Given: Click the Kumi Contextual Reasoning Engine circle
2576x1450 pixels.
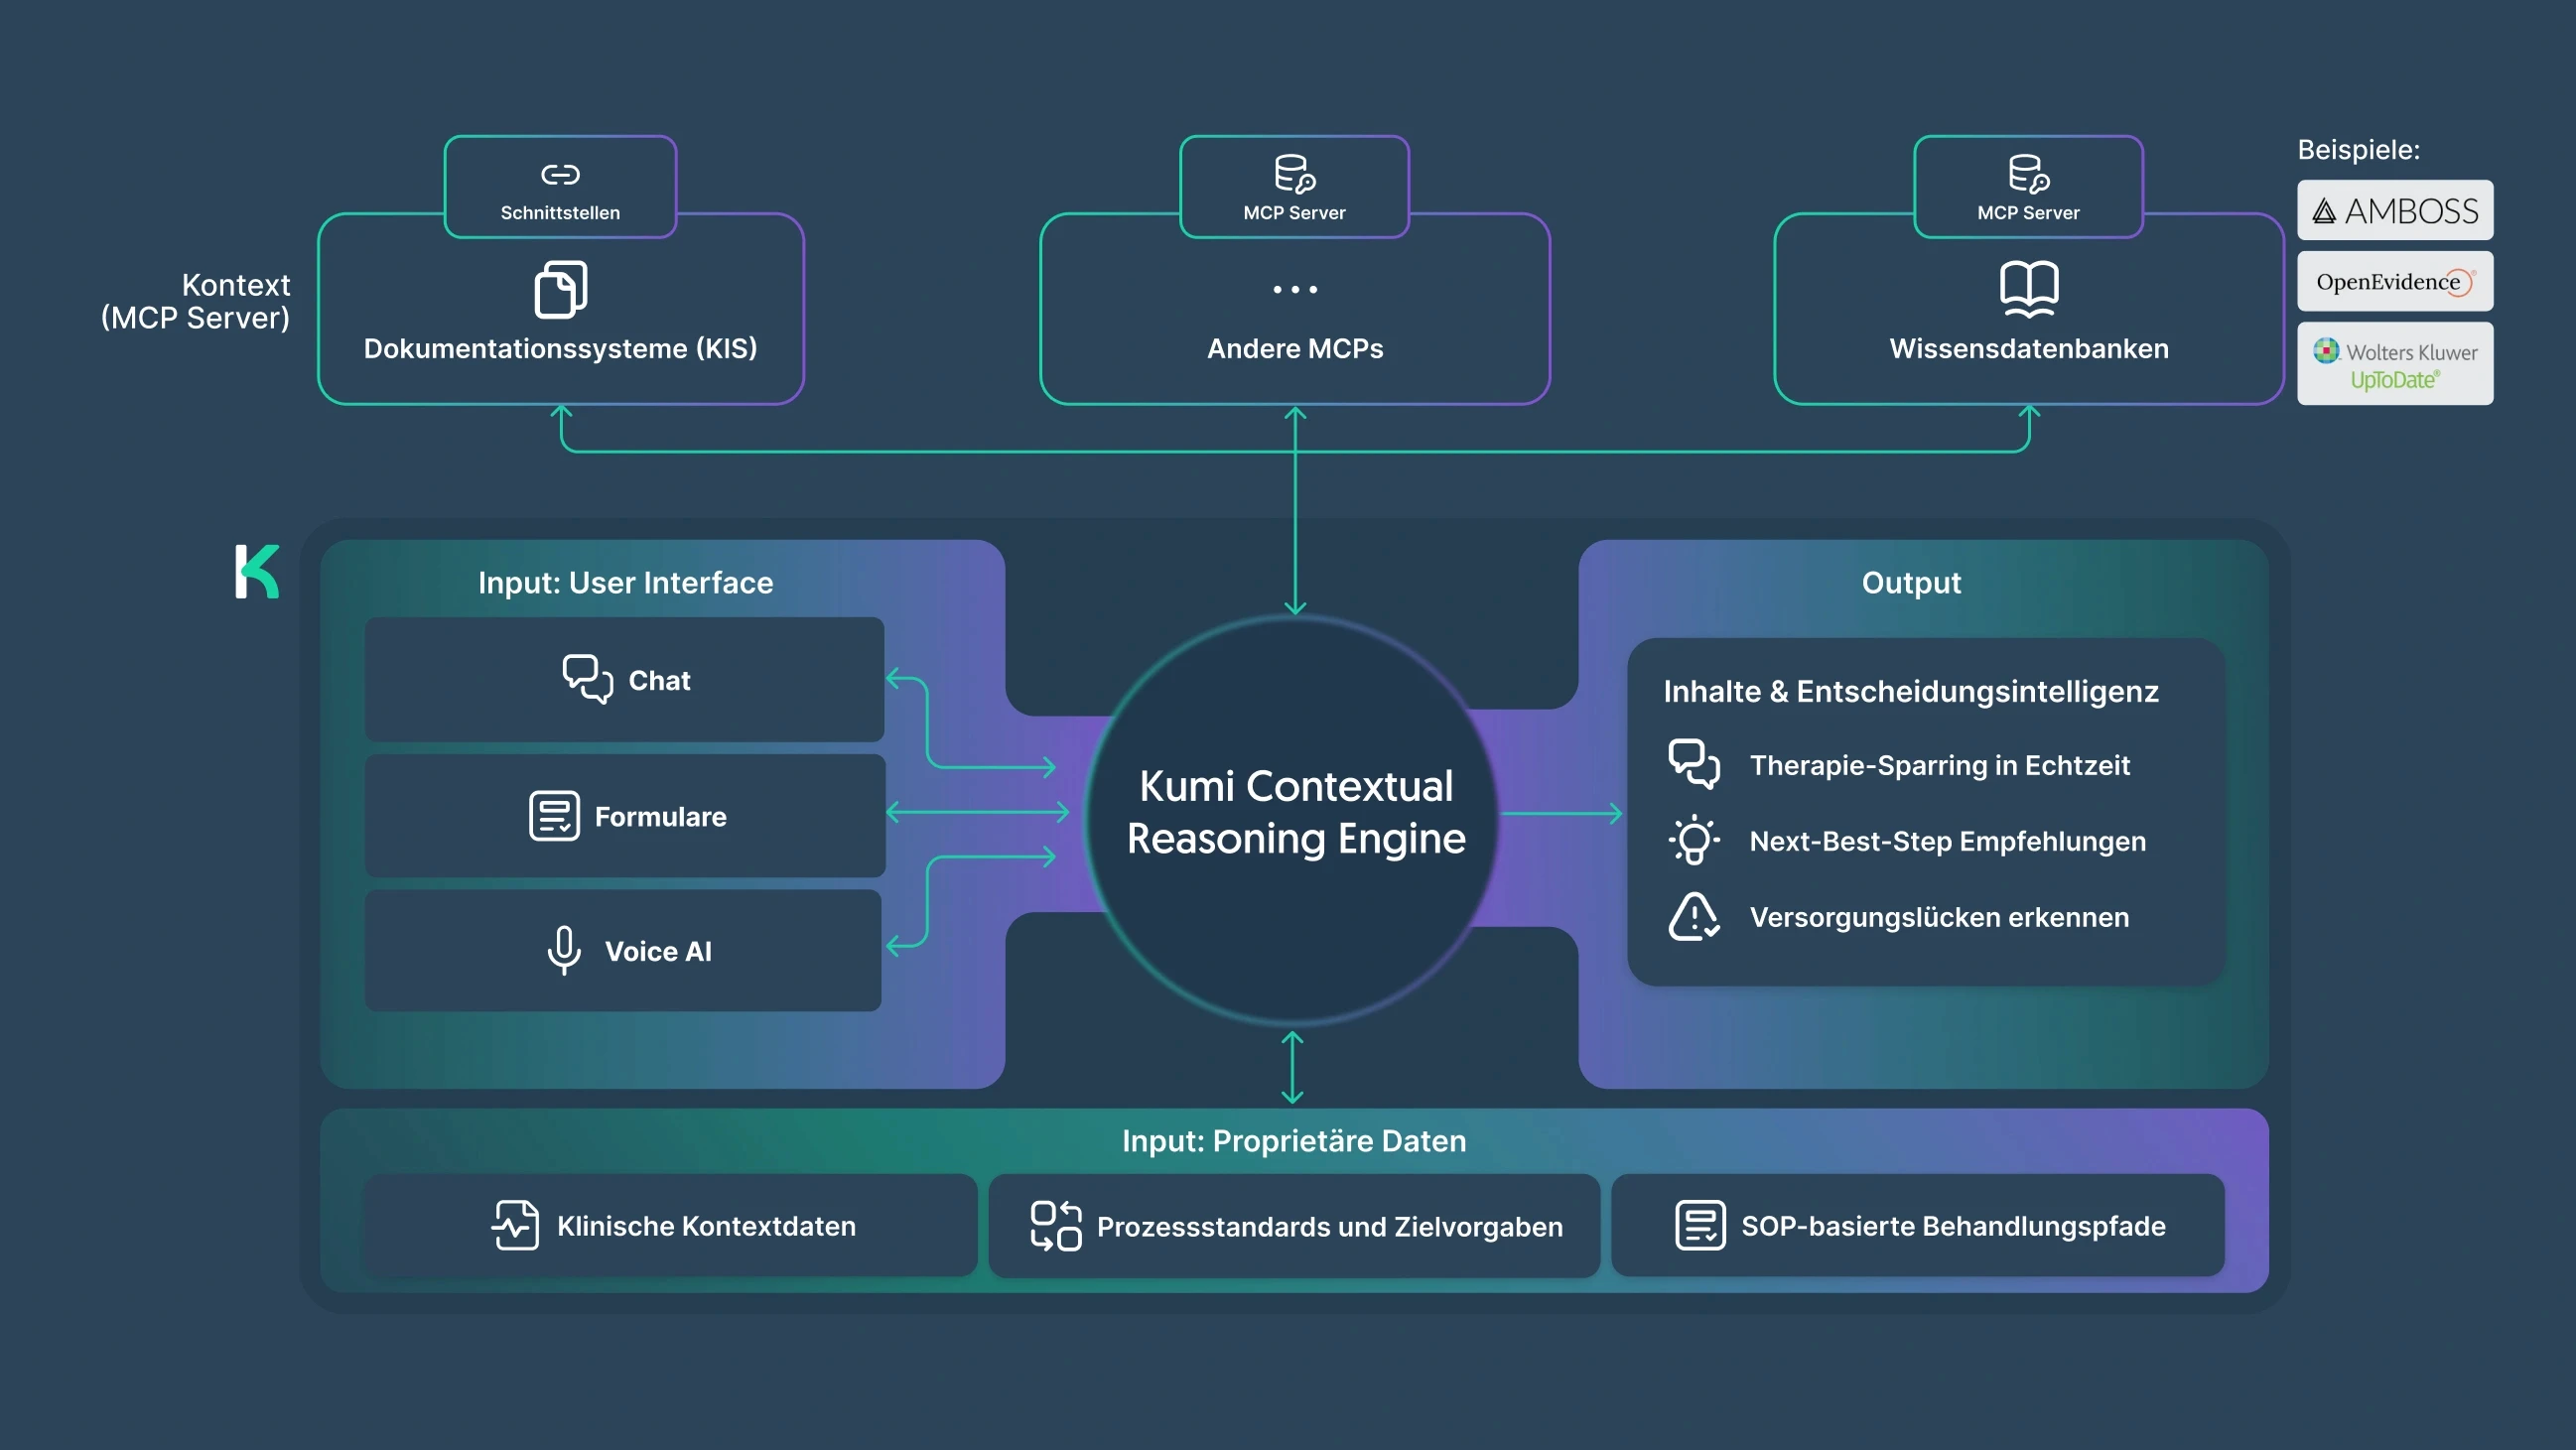Looking at the screenshot, I should (1295, 815).
